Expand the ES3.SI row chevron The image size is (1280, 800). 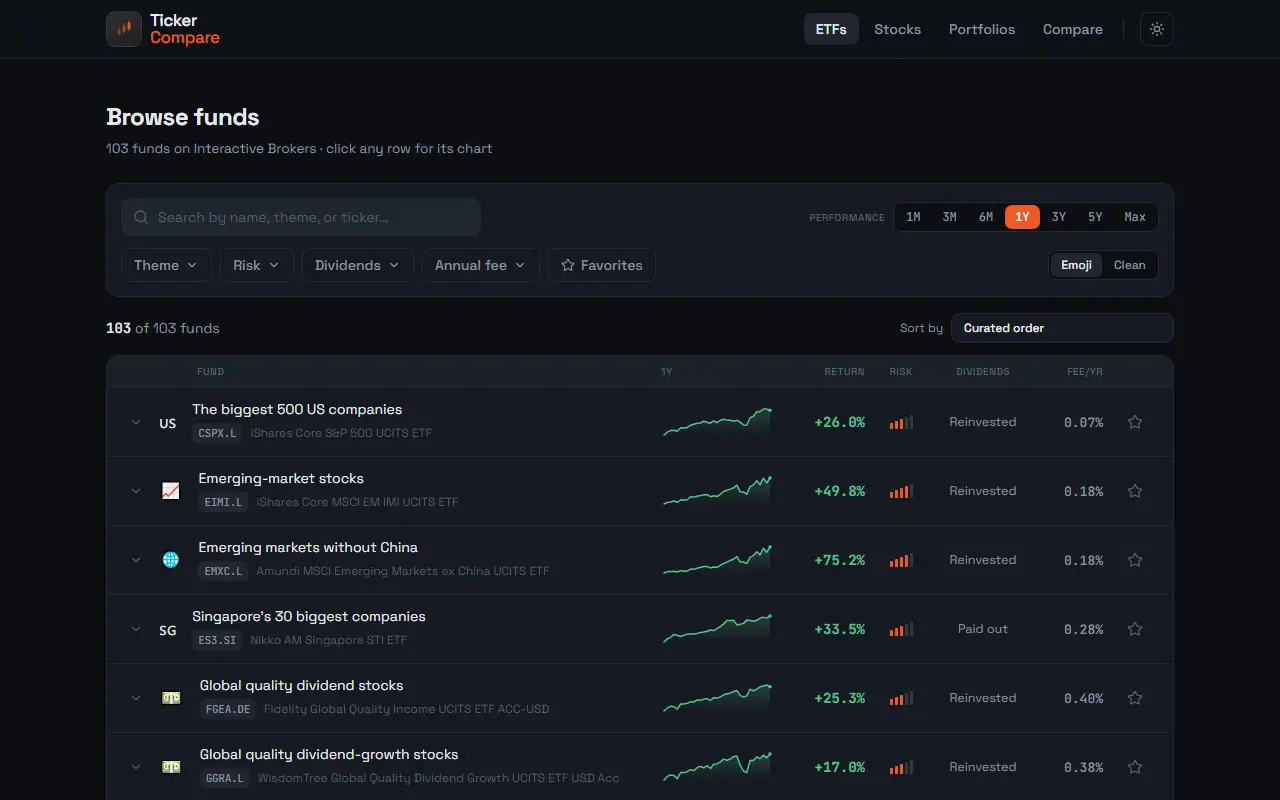coord(136,629)
